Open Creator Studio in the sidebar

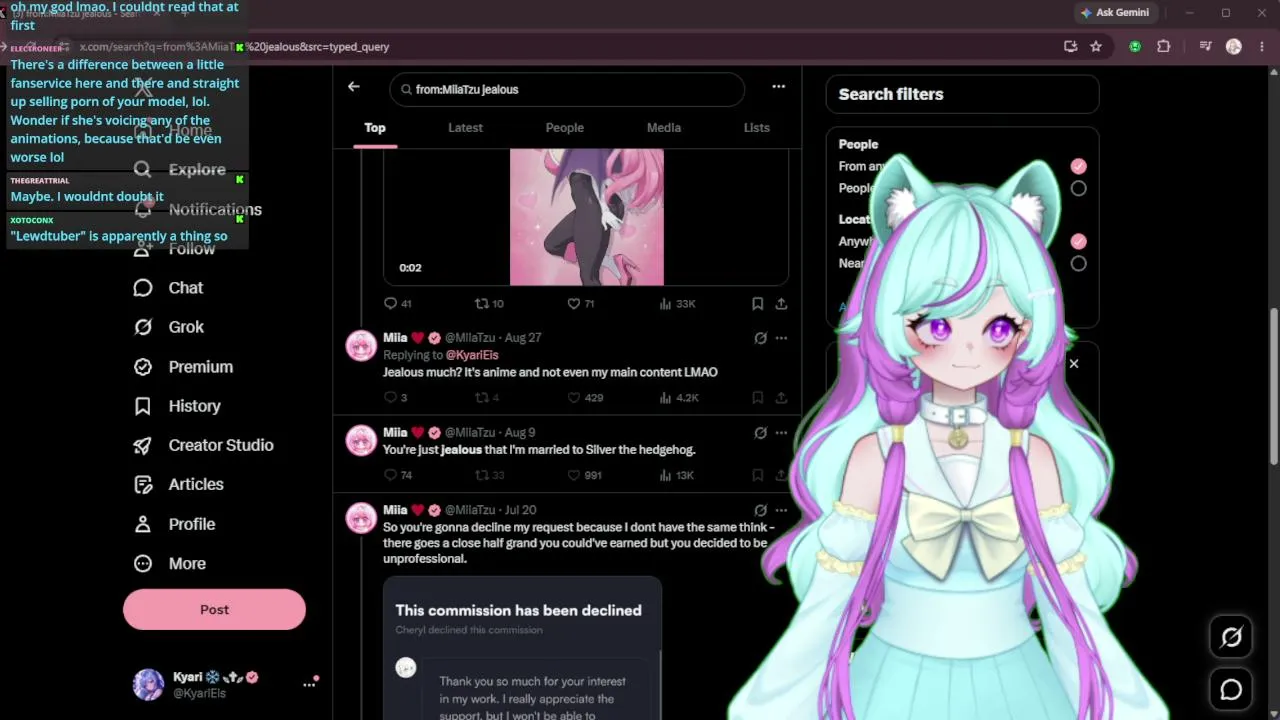204,445
